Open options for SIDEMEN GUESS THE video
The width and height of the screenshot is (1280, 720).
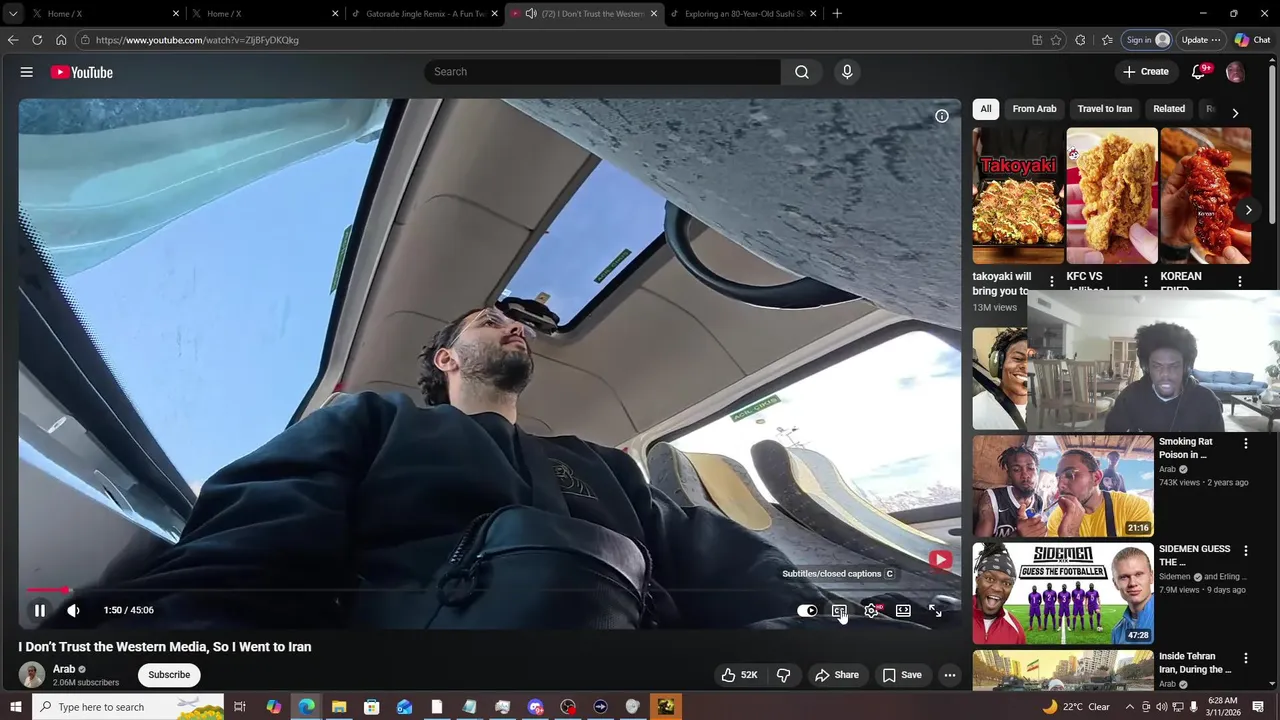[x=1246, y=551]
